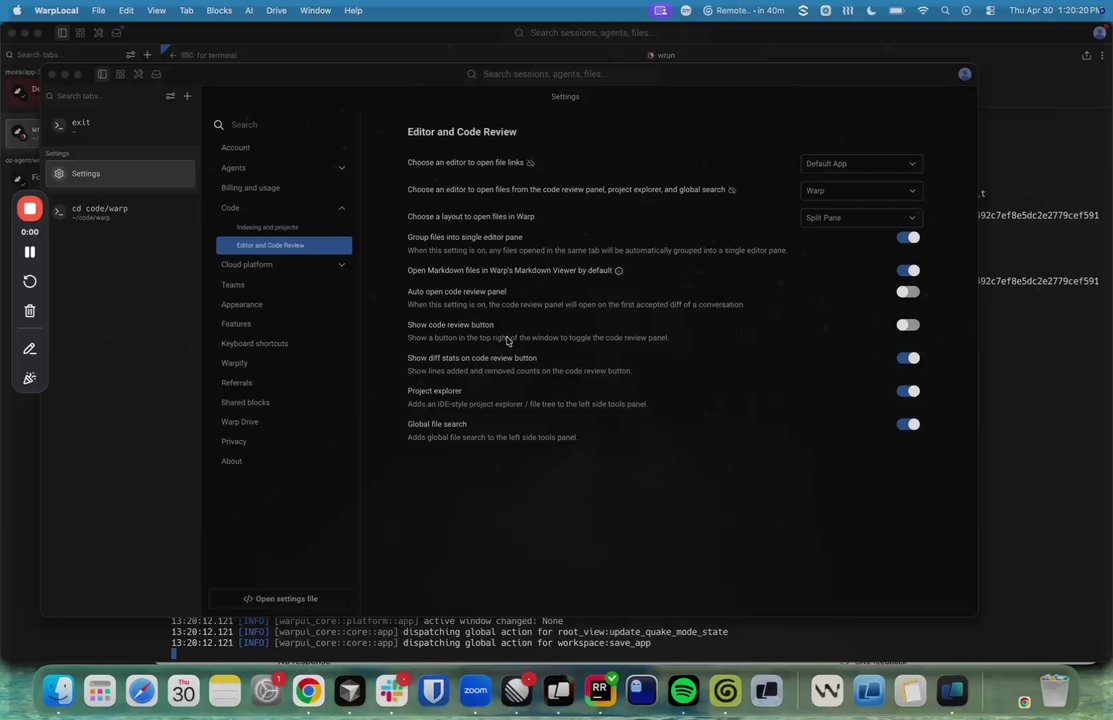The width and height of the screenshot is (1113, 720).
Task: Open tab filter options beside Search tabs
Action: [x=170, y=96]
